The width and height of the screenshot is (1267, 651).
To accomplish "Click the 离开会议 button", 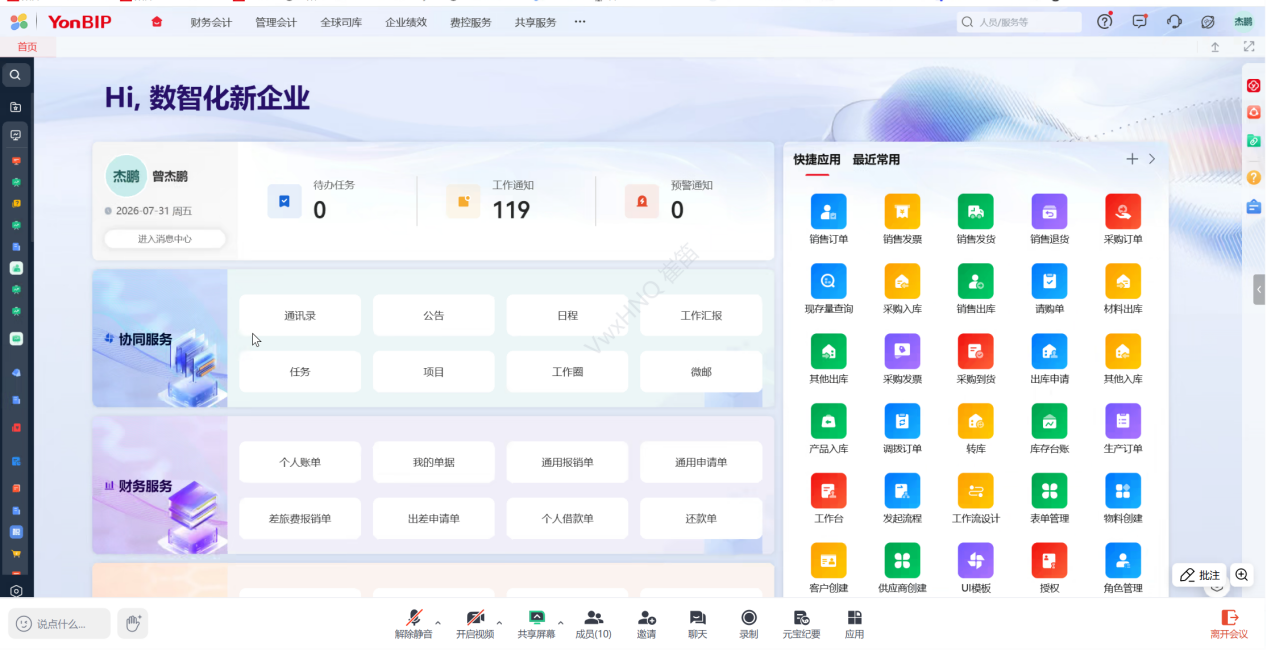I will point(1230,624).
